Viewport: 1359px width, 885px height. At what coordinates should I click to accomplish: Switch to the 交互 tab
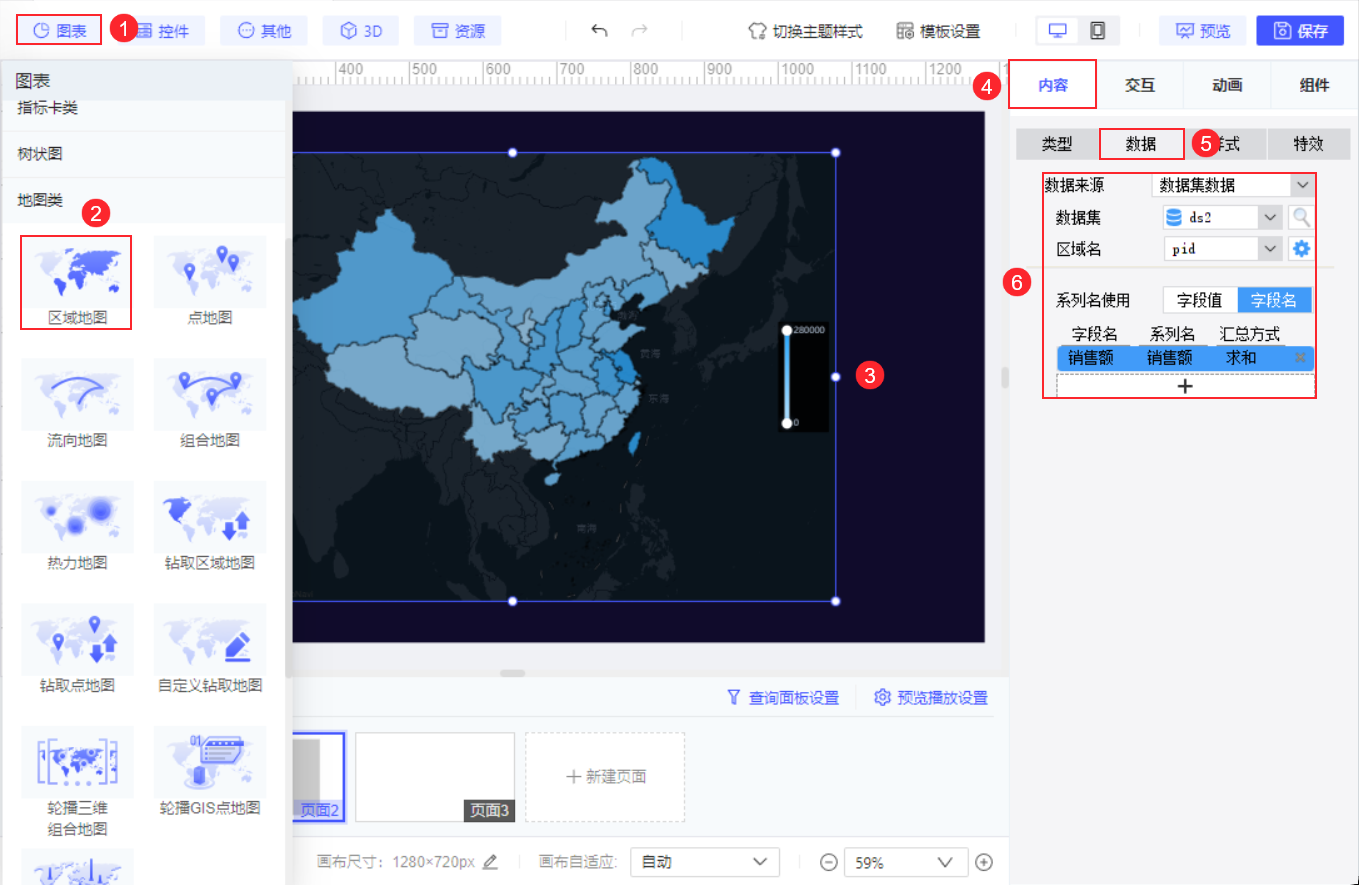(1140, 85)
